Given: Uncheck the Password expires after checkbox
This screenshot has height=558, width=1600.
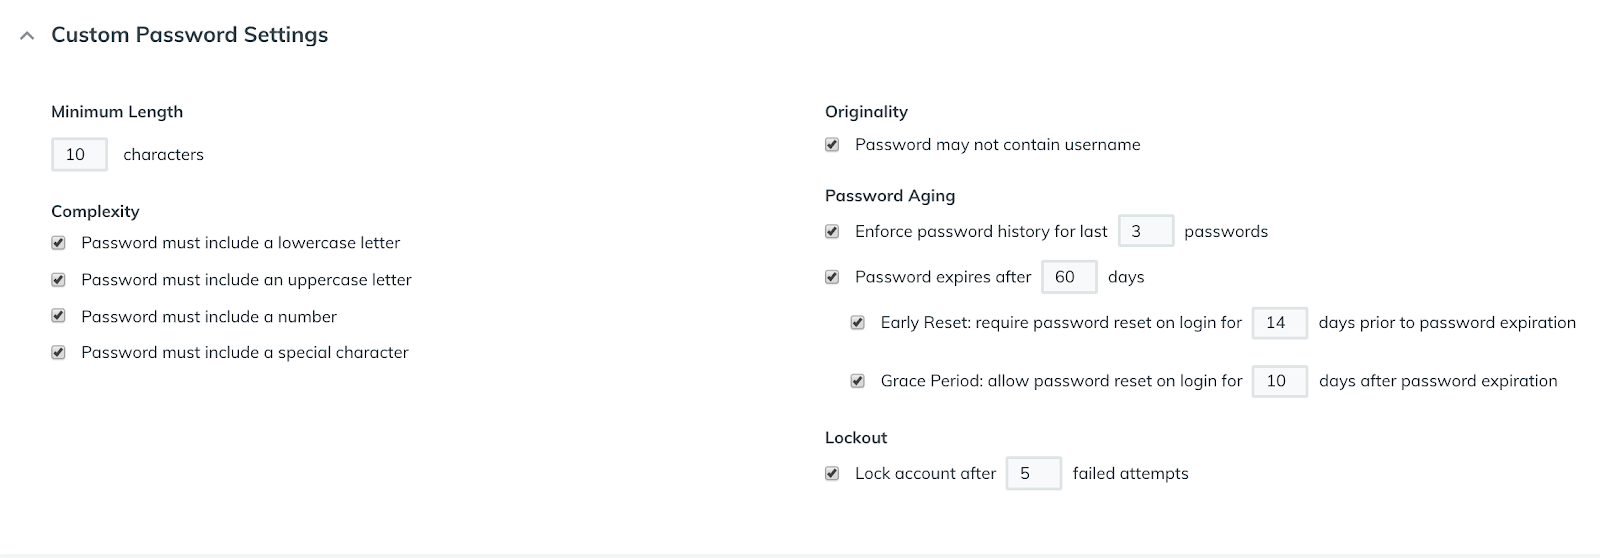Looking at the screenshot, I should pyautogui.click(x=832, y=277).
